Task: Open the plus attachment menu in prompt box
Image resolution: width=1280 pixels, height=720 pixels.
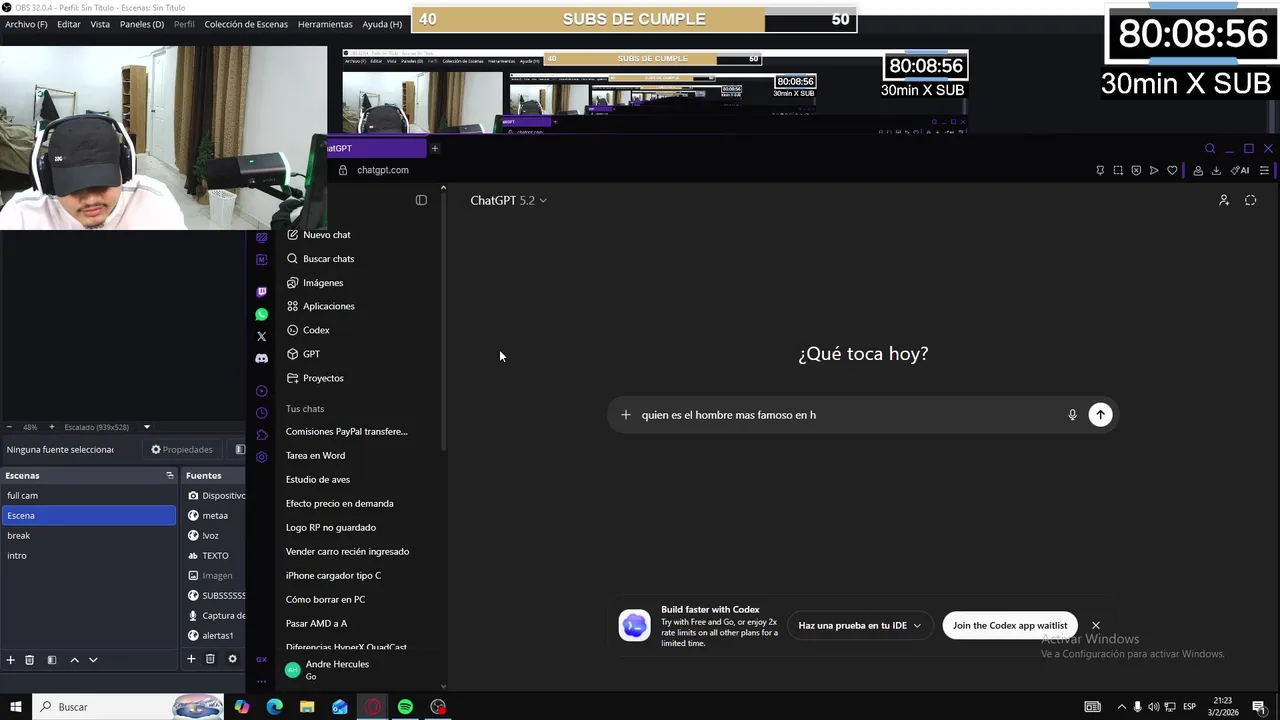Action: click(x=626, y=415)
